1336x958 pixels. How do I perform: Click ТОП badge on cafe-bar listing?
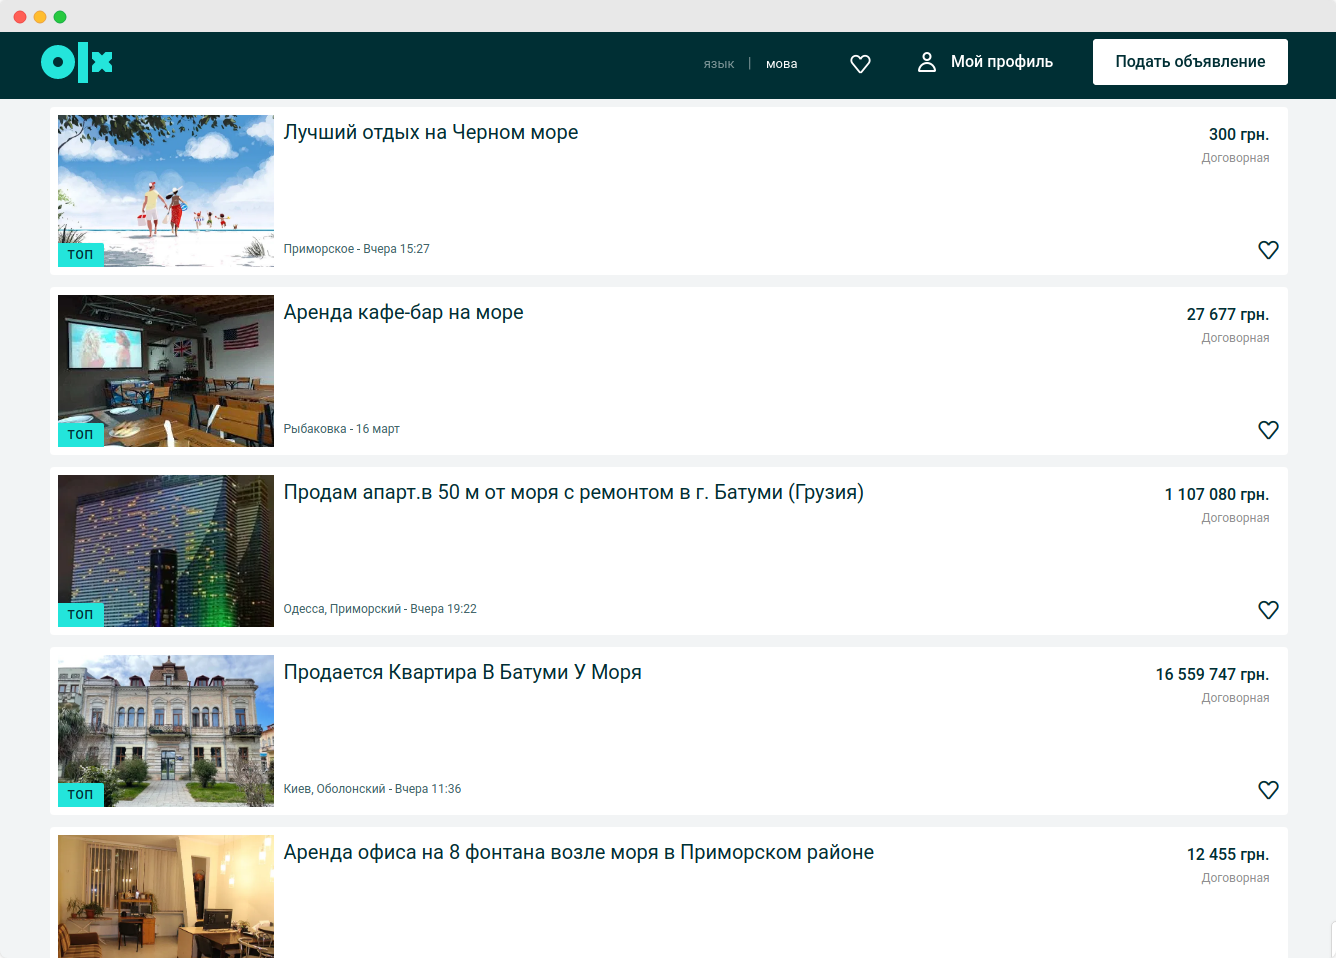(81, 435)
